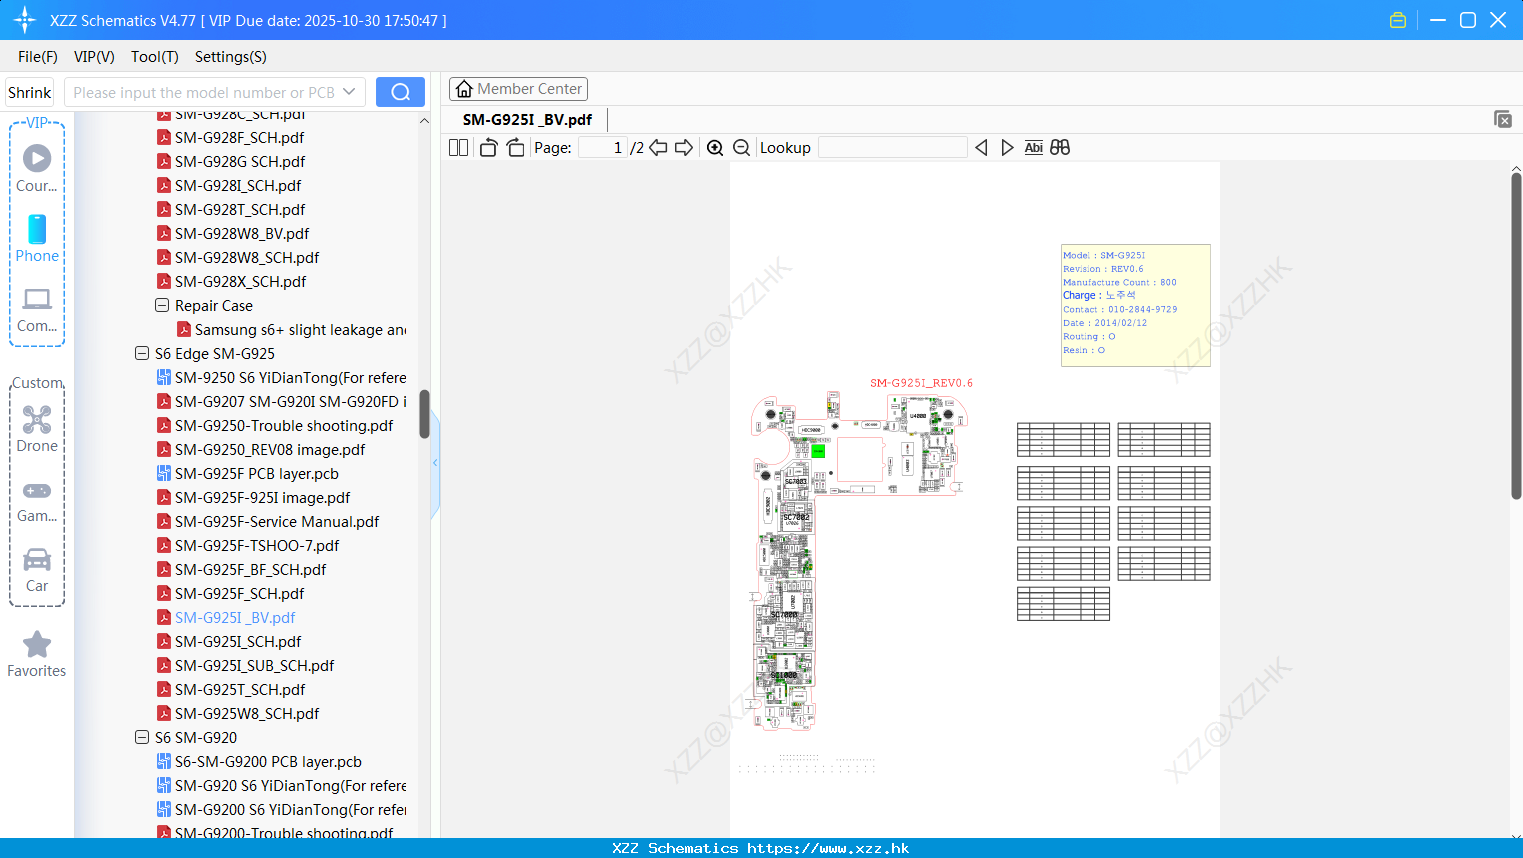This screenshot has height=858, width=1523.
Task: Select the Computer category
Action: coord(37,309)
